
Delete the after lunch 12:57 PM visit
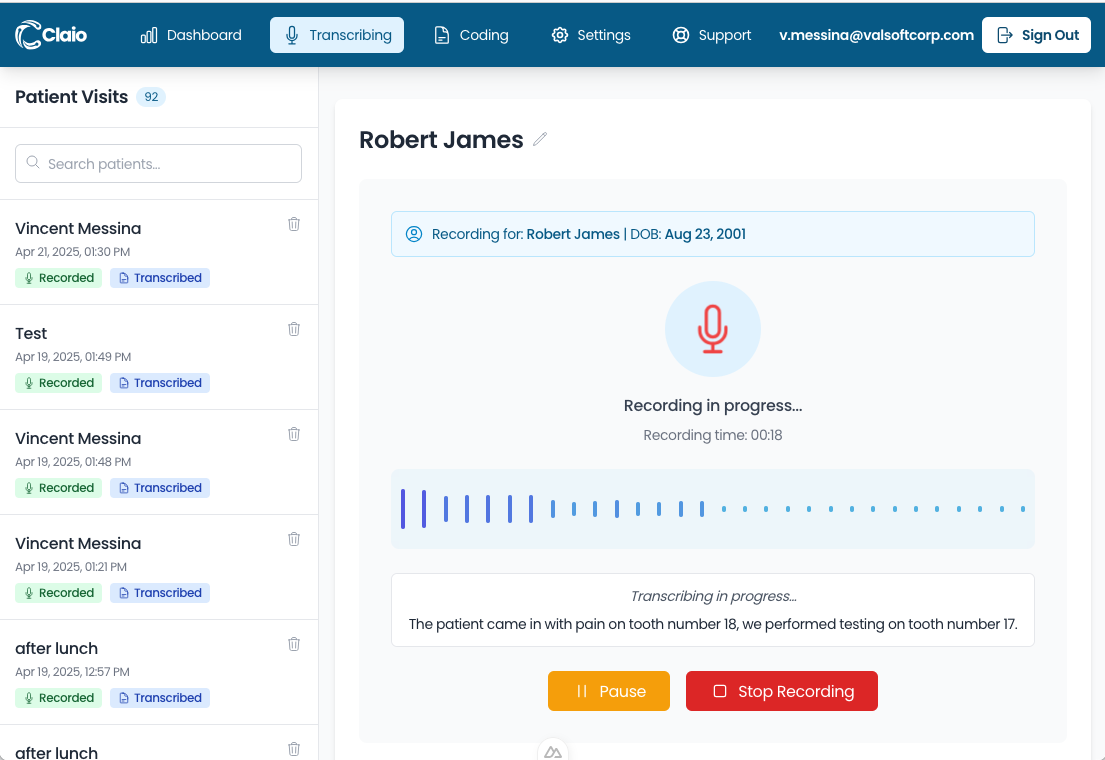(294, 644)
